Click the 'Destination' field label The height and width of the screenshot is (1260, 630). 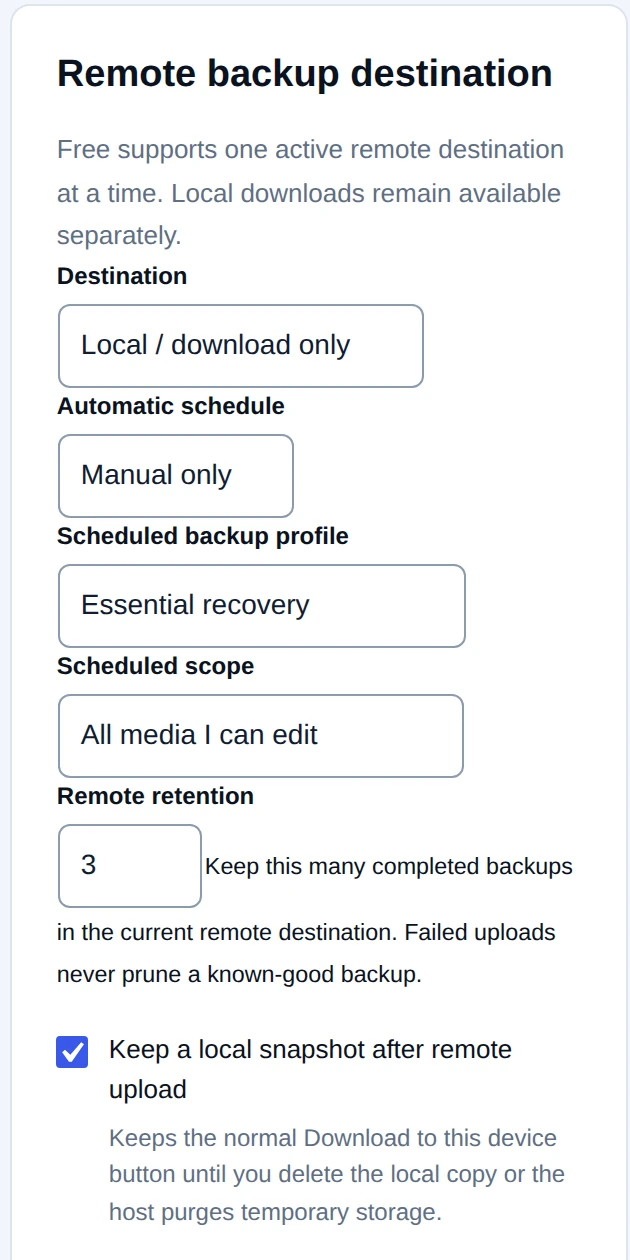pyautogui.click(x=122, y=276)
